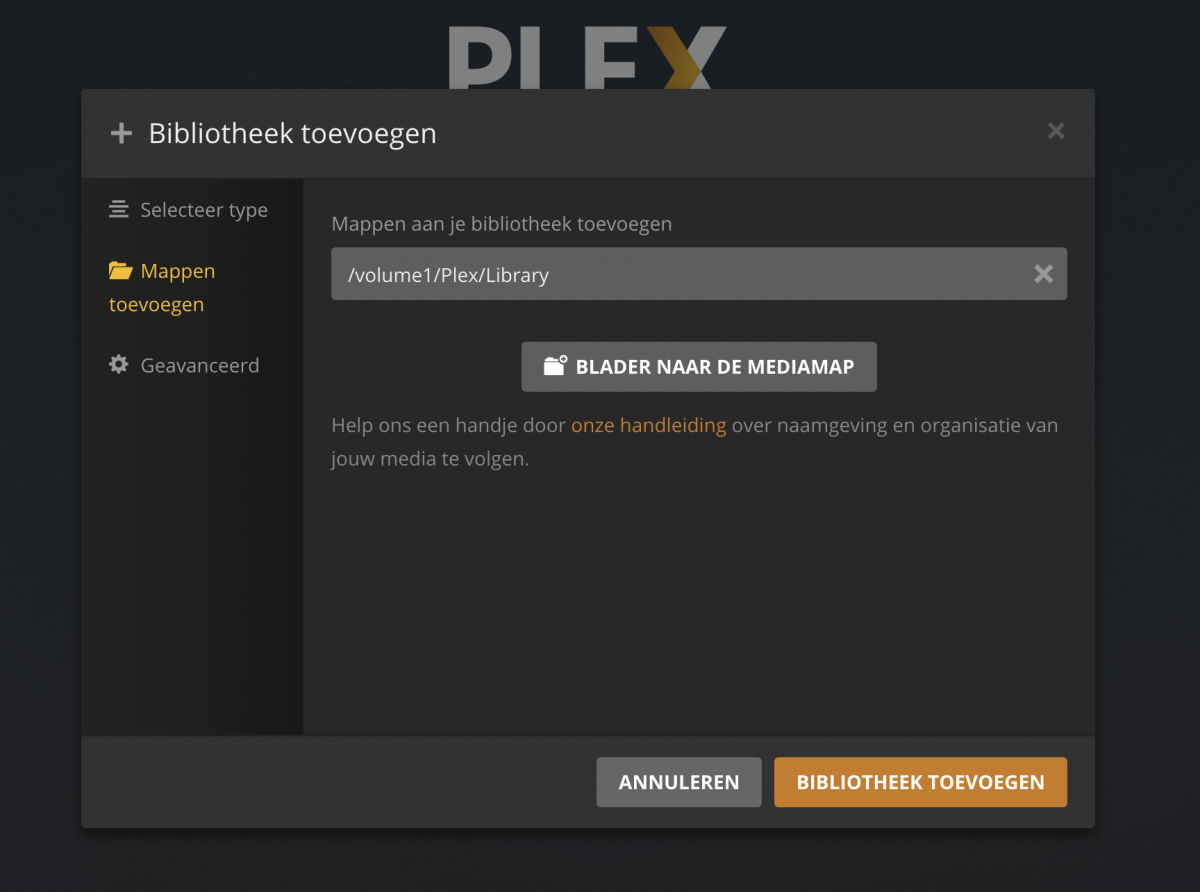Click the Geavanceerd gear icon
1200x892 pixels.
(119, 365)
